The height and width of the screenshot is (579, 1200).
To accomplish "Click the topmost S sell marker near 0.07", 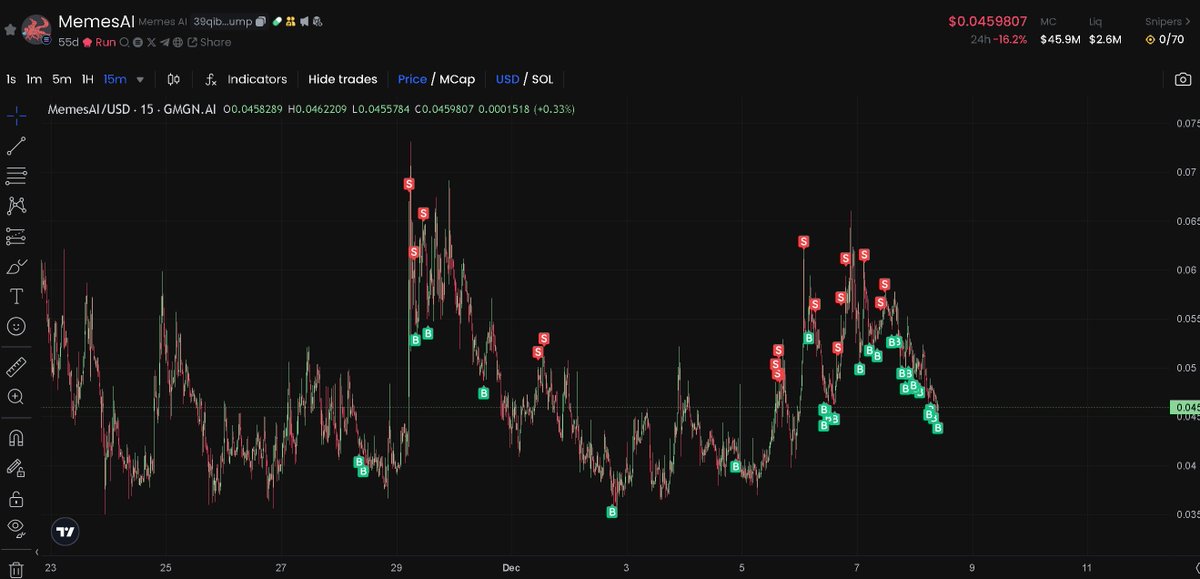I will (x=409, y=184).
